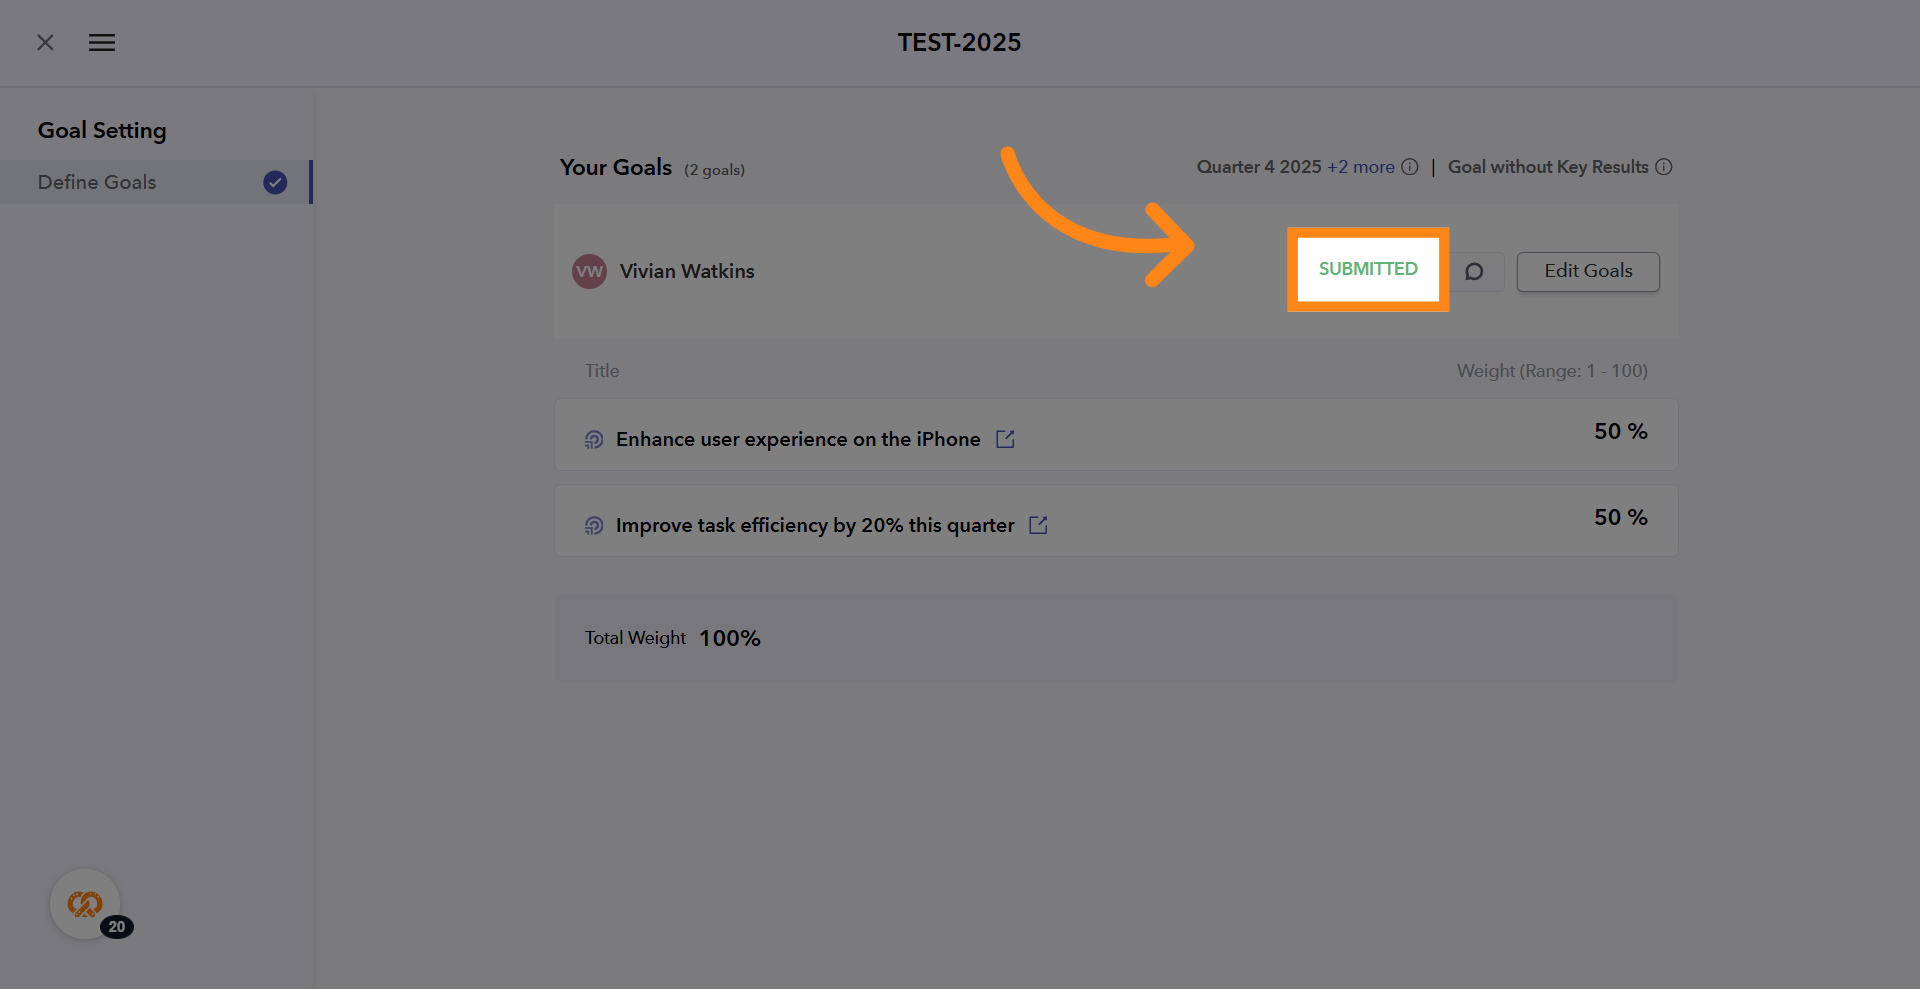Click the info icon beside 'Goal without Key Results'

pos(1664,167)
